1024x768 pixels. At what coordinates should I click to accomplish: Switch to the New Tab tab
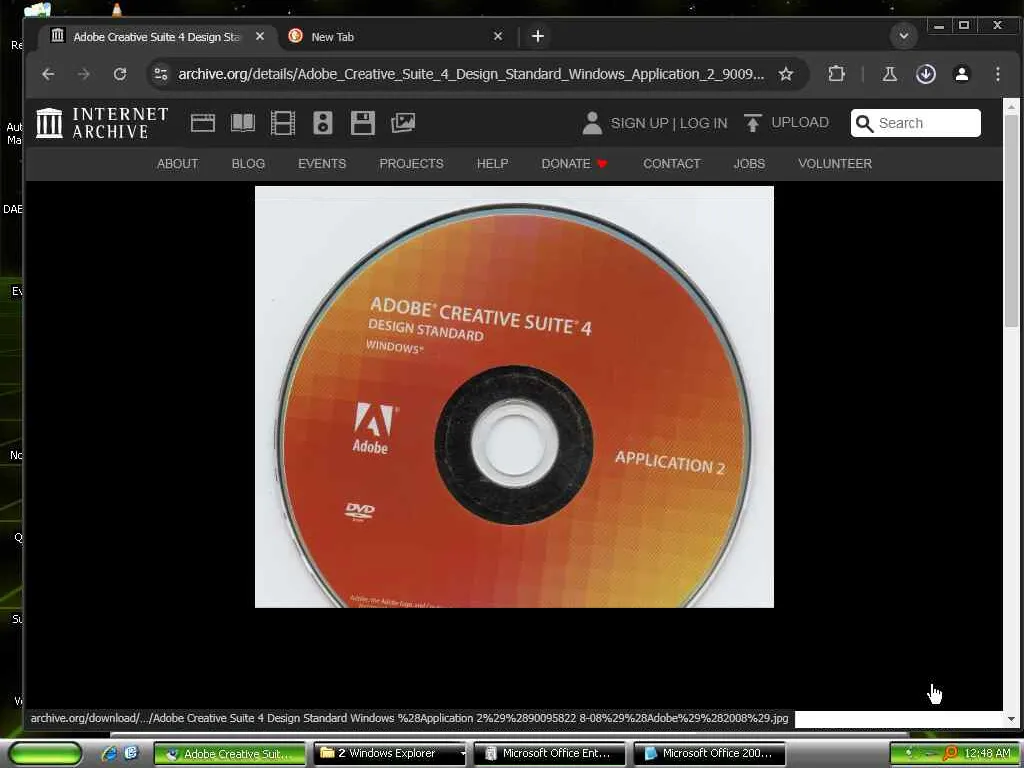coord(396,37)
